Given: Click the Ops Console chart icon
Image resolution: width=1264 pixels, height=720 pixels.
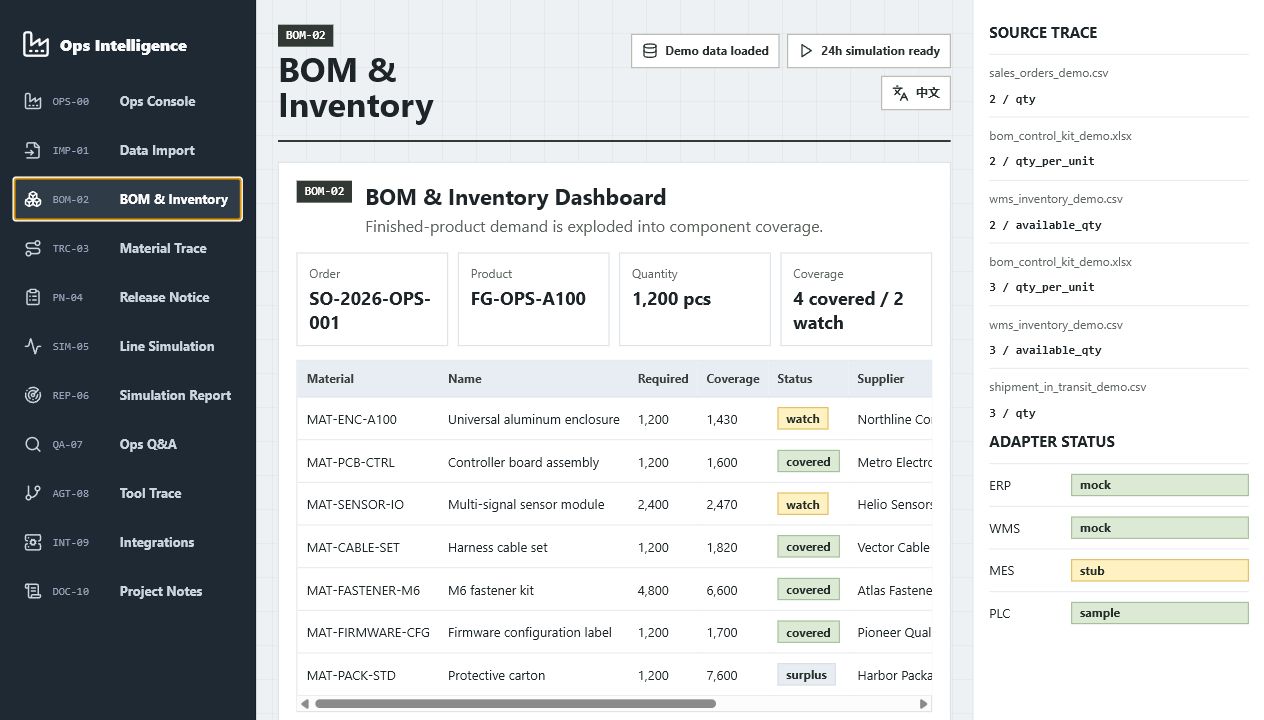Looking at the screenshot, I should (33, 101).
